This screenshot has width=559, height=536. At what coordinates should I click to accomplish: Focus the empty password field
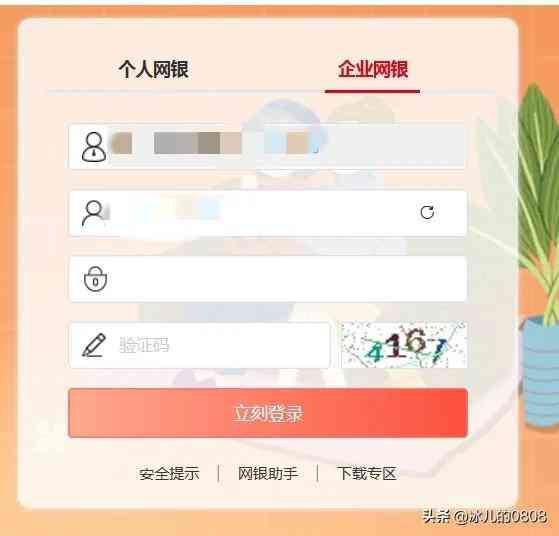click(x=267, y=279)
